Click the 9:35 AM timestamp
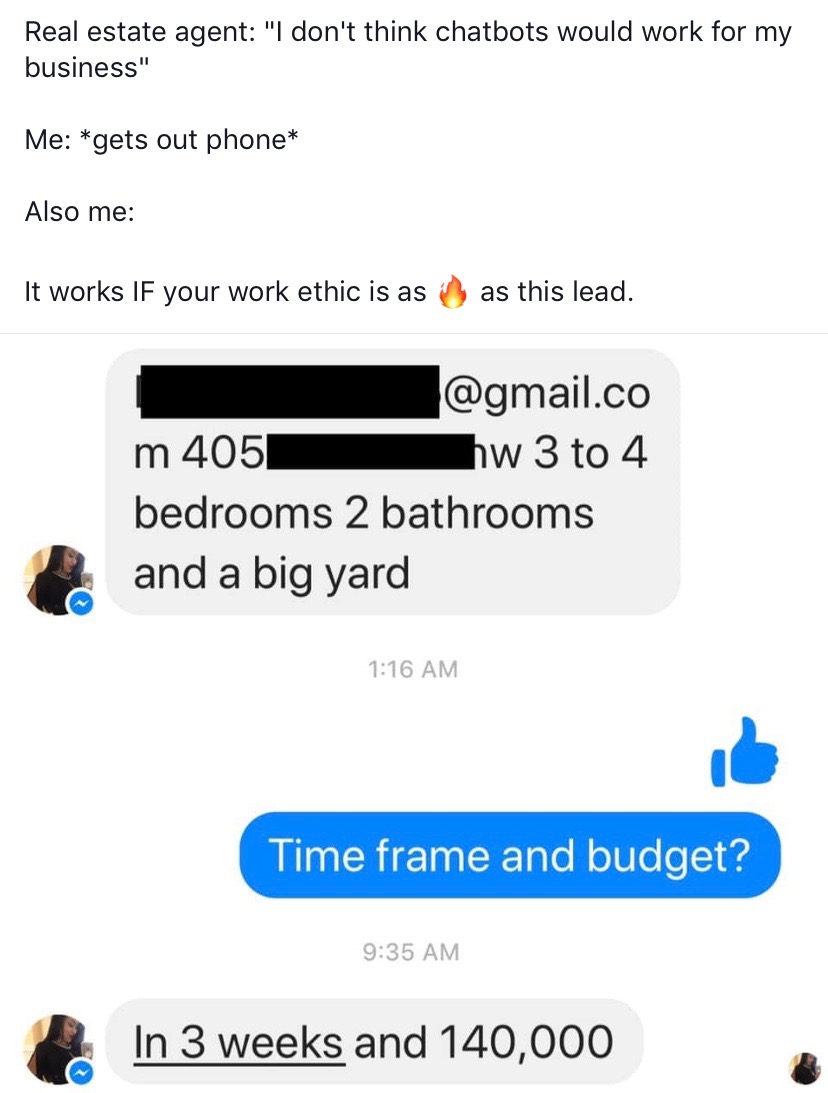Image resolution: width=828 pixels, height=1093 pixels. point(411,952)
